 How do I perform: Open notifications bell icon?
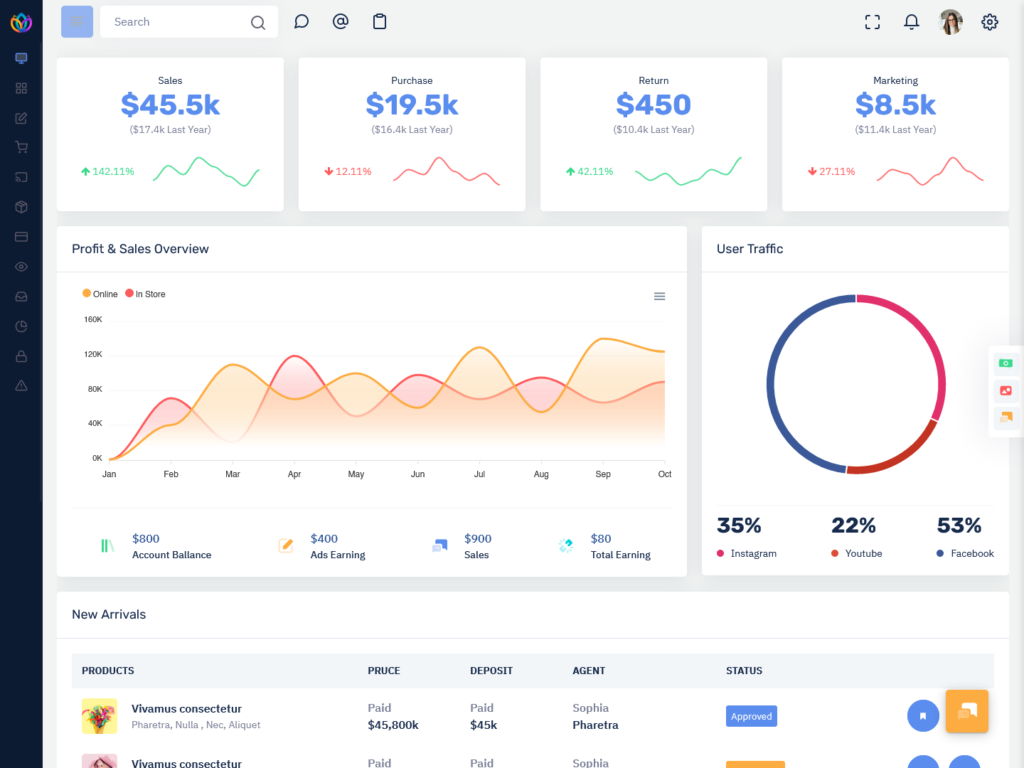pyautogui.click(x=911, y=22)
